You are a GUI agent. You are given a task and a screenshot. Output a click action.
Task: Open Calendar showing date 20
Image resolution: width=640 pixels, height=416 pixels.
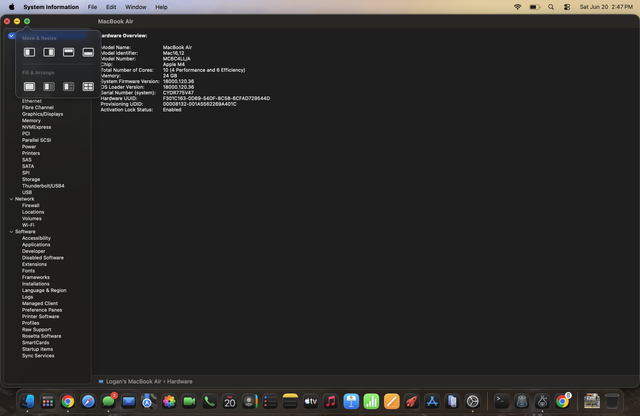pyautogui.click(x=230, y=402)
